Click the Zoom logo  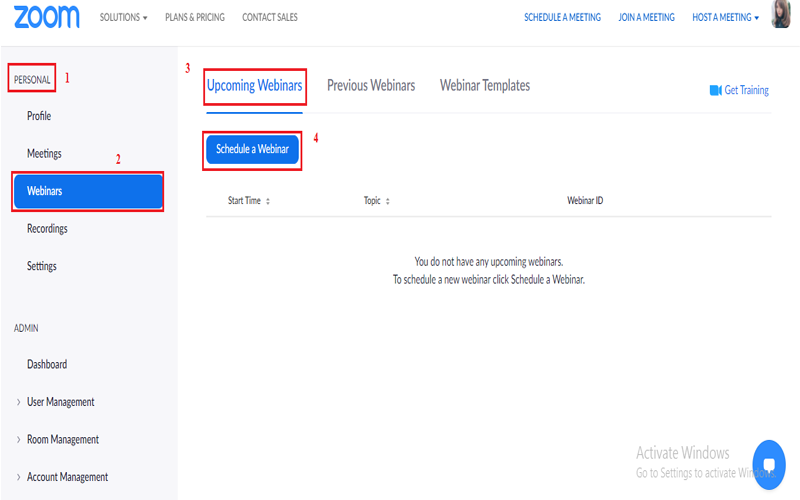click(x=46, y=17)
